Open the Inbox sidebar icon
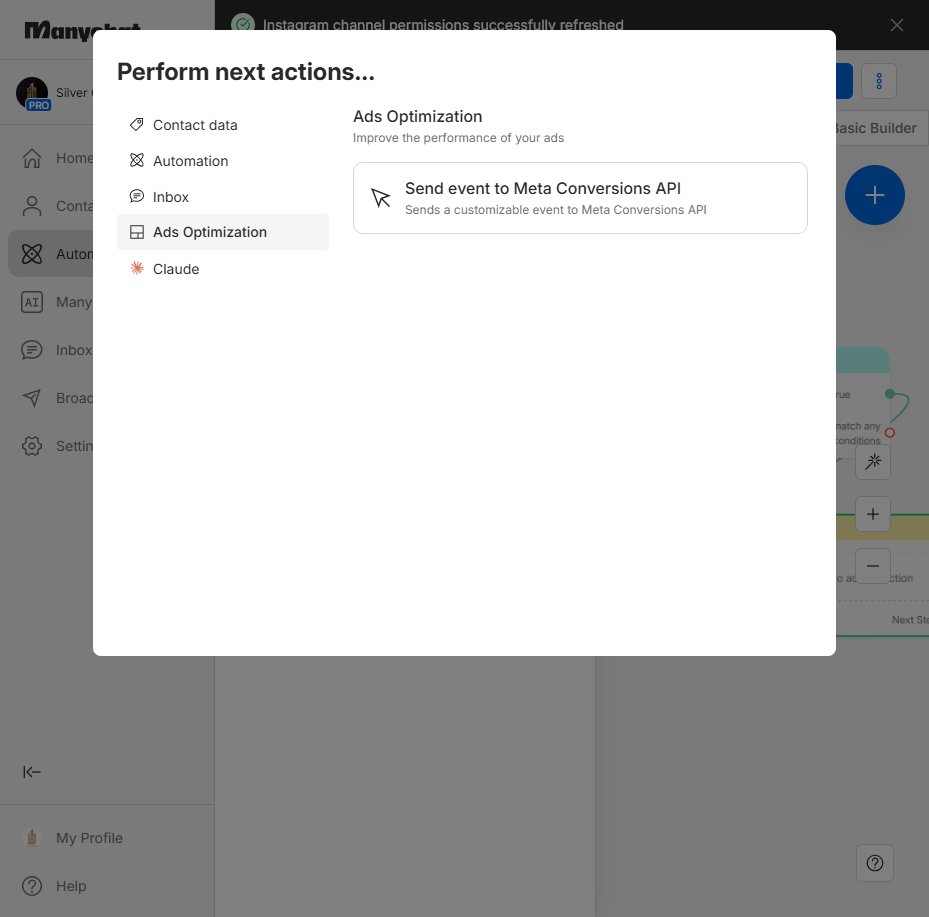Viewport: 929px width, 917px height. tap(32, 350)
